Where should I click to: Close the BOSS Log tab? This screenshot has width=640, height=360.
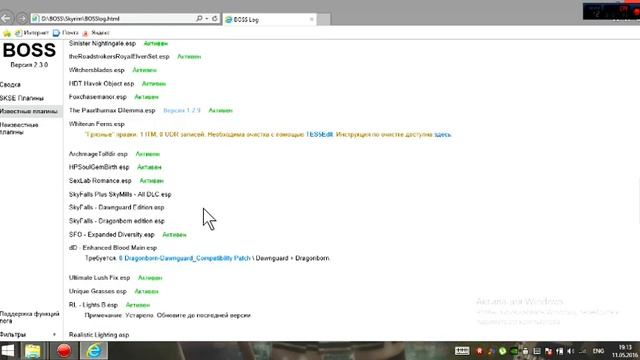pyautogui.click(x=312, y=19)
